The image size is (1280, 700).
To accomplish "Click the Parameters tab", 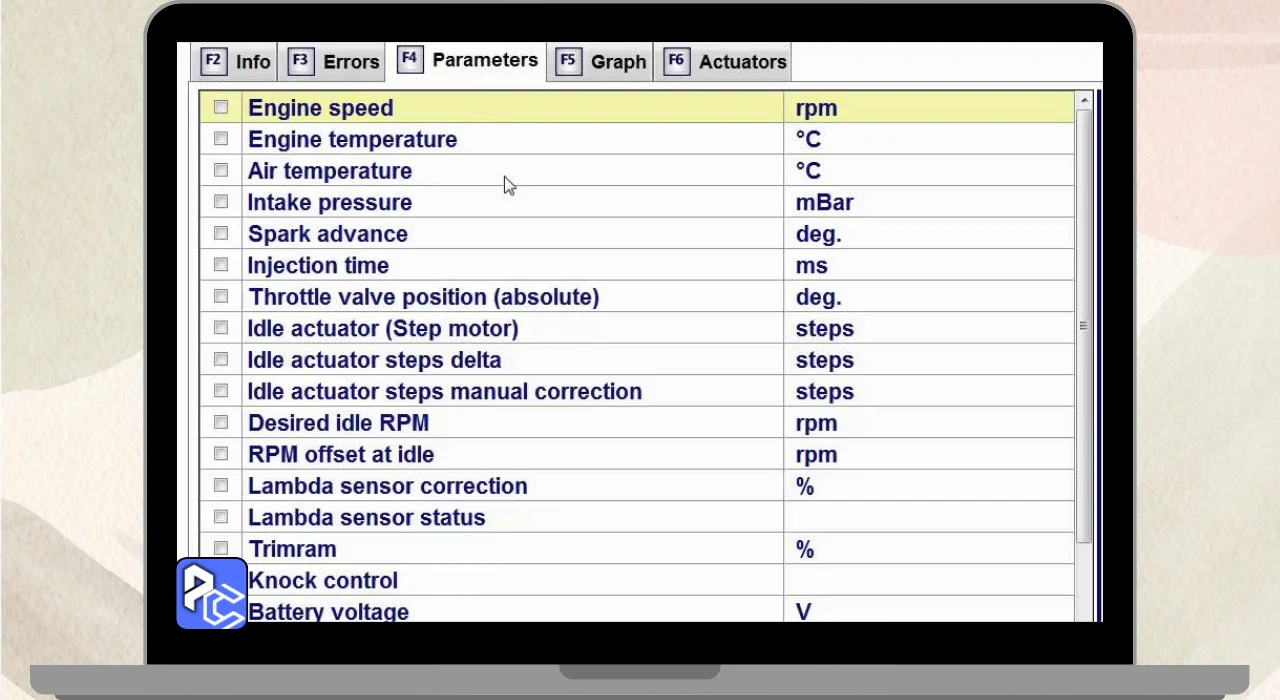I will click(470, 60).
